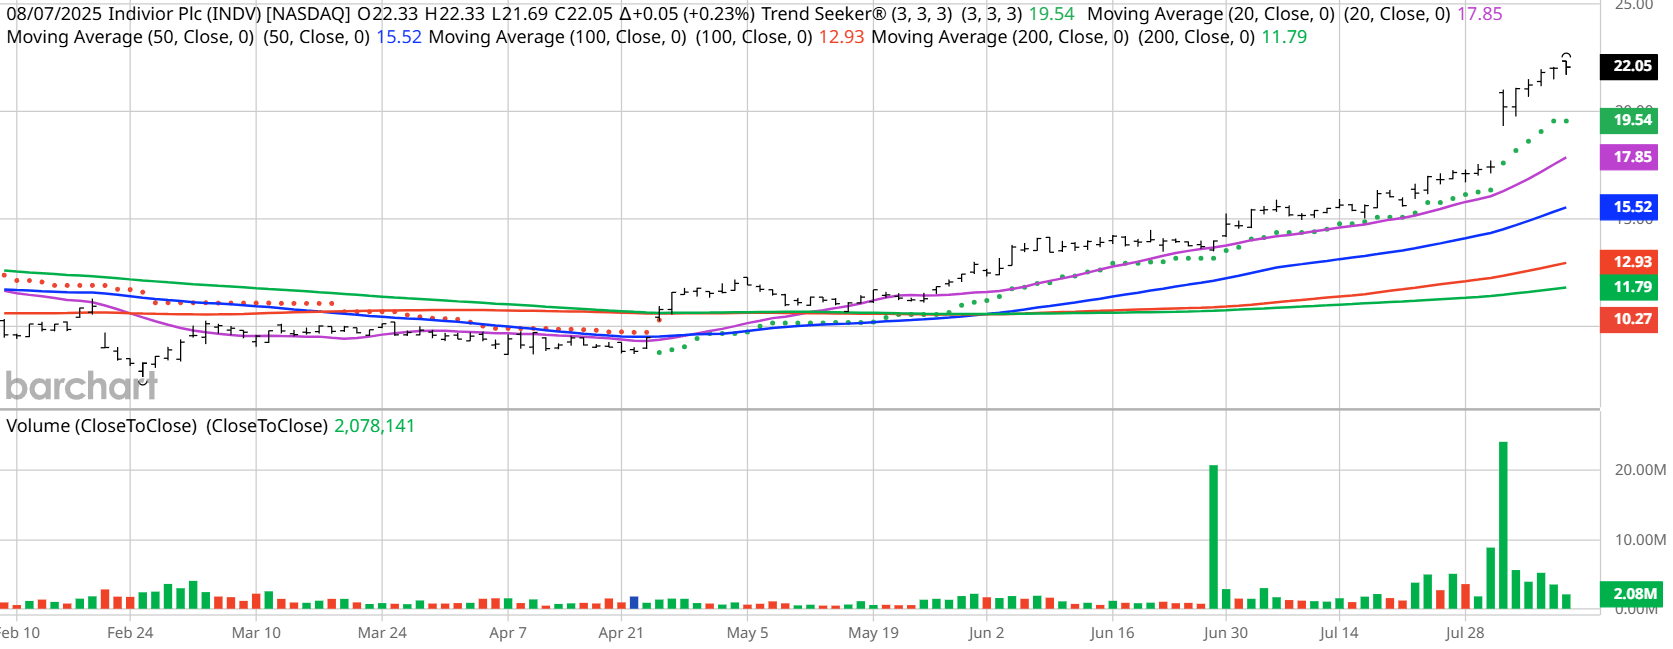Click the Jul 28 date axis label
Image resolution: width=1673 pixels, height=649 pixels.
pos(1465,633)
